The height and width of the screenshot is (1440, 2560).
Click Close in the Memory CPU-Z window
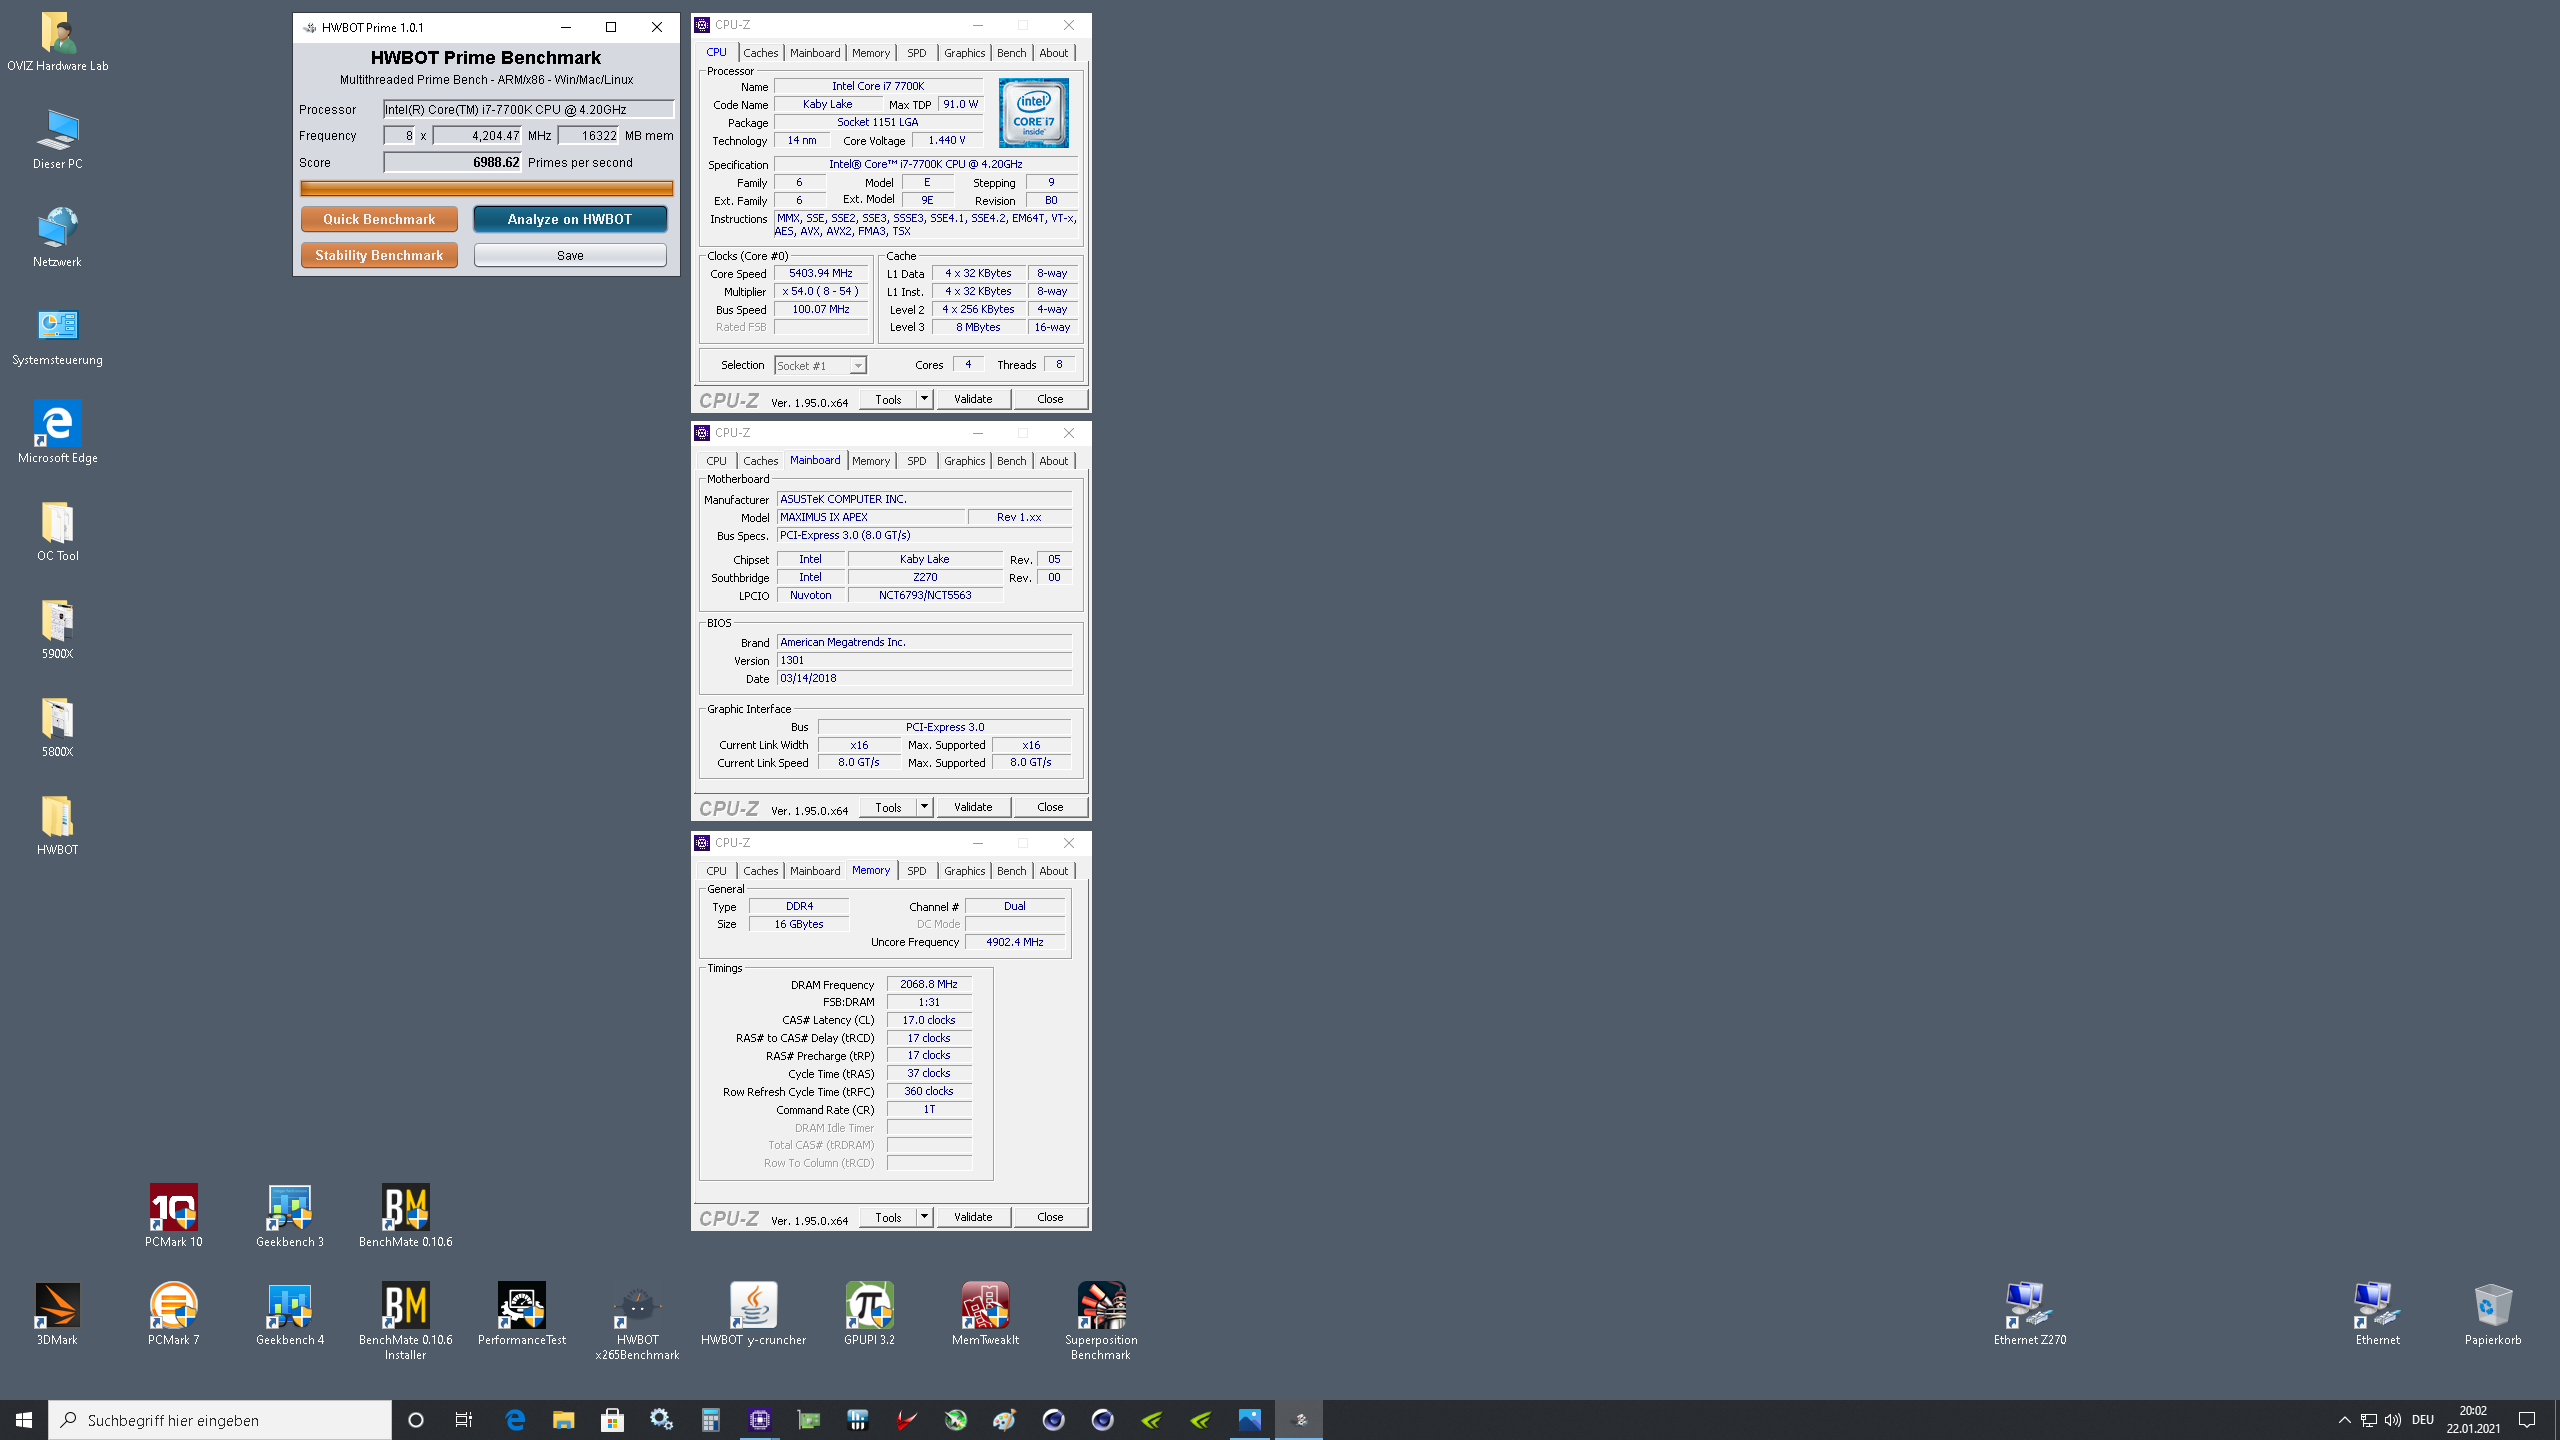click(x=1050, y=1216)
